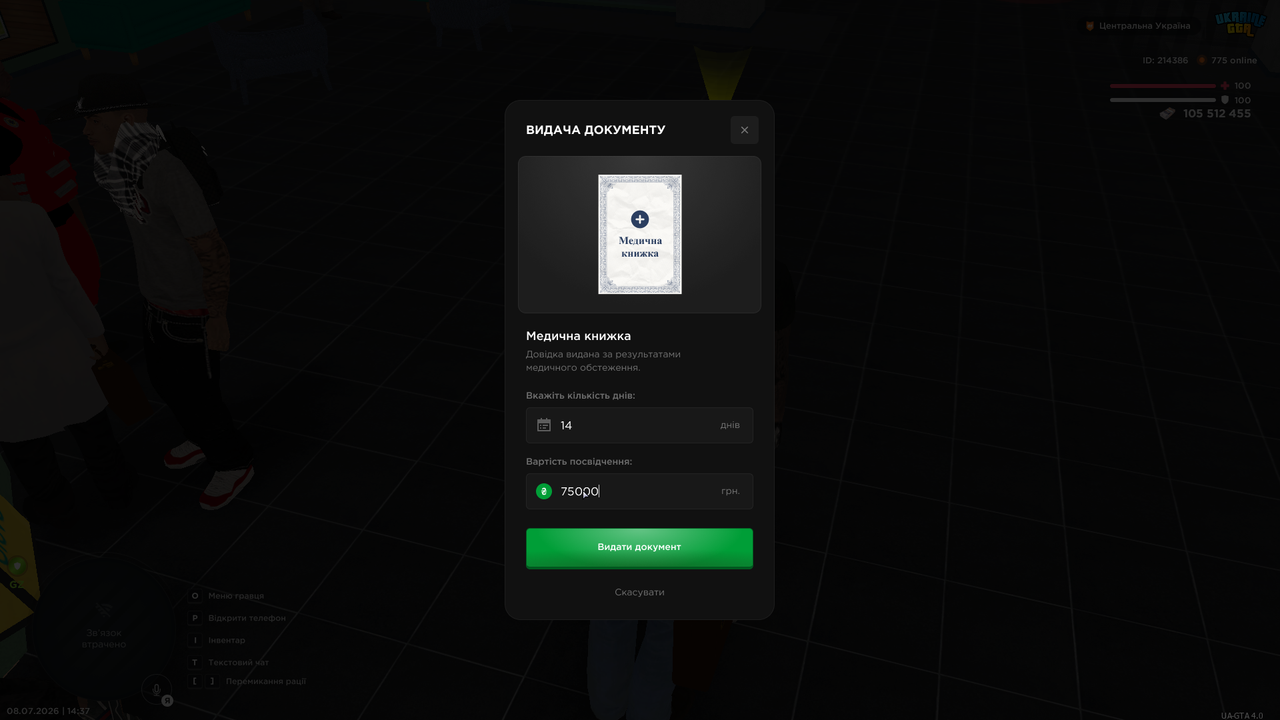Click the green hryvnia icon in cost field
This screenshot has width=1280, height=720.
pyautogui.click(x=544, y=491)
